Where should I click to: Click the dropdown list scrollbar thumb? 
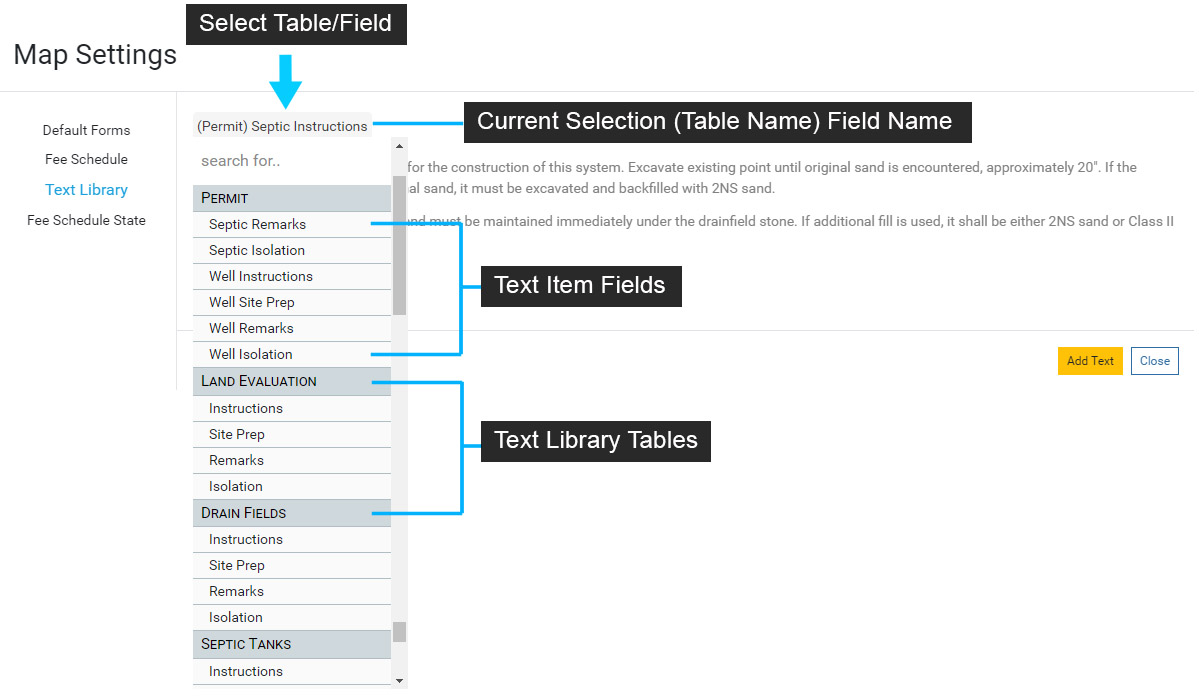[x=399, y=245]
